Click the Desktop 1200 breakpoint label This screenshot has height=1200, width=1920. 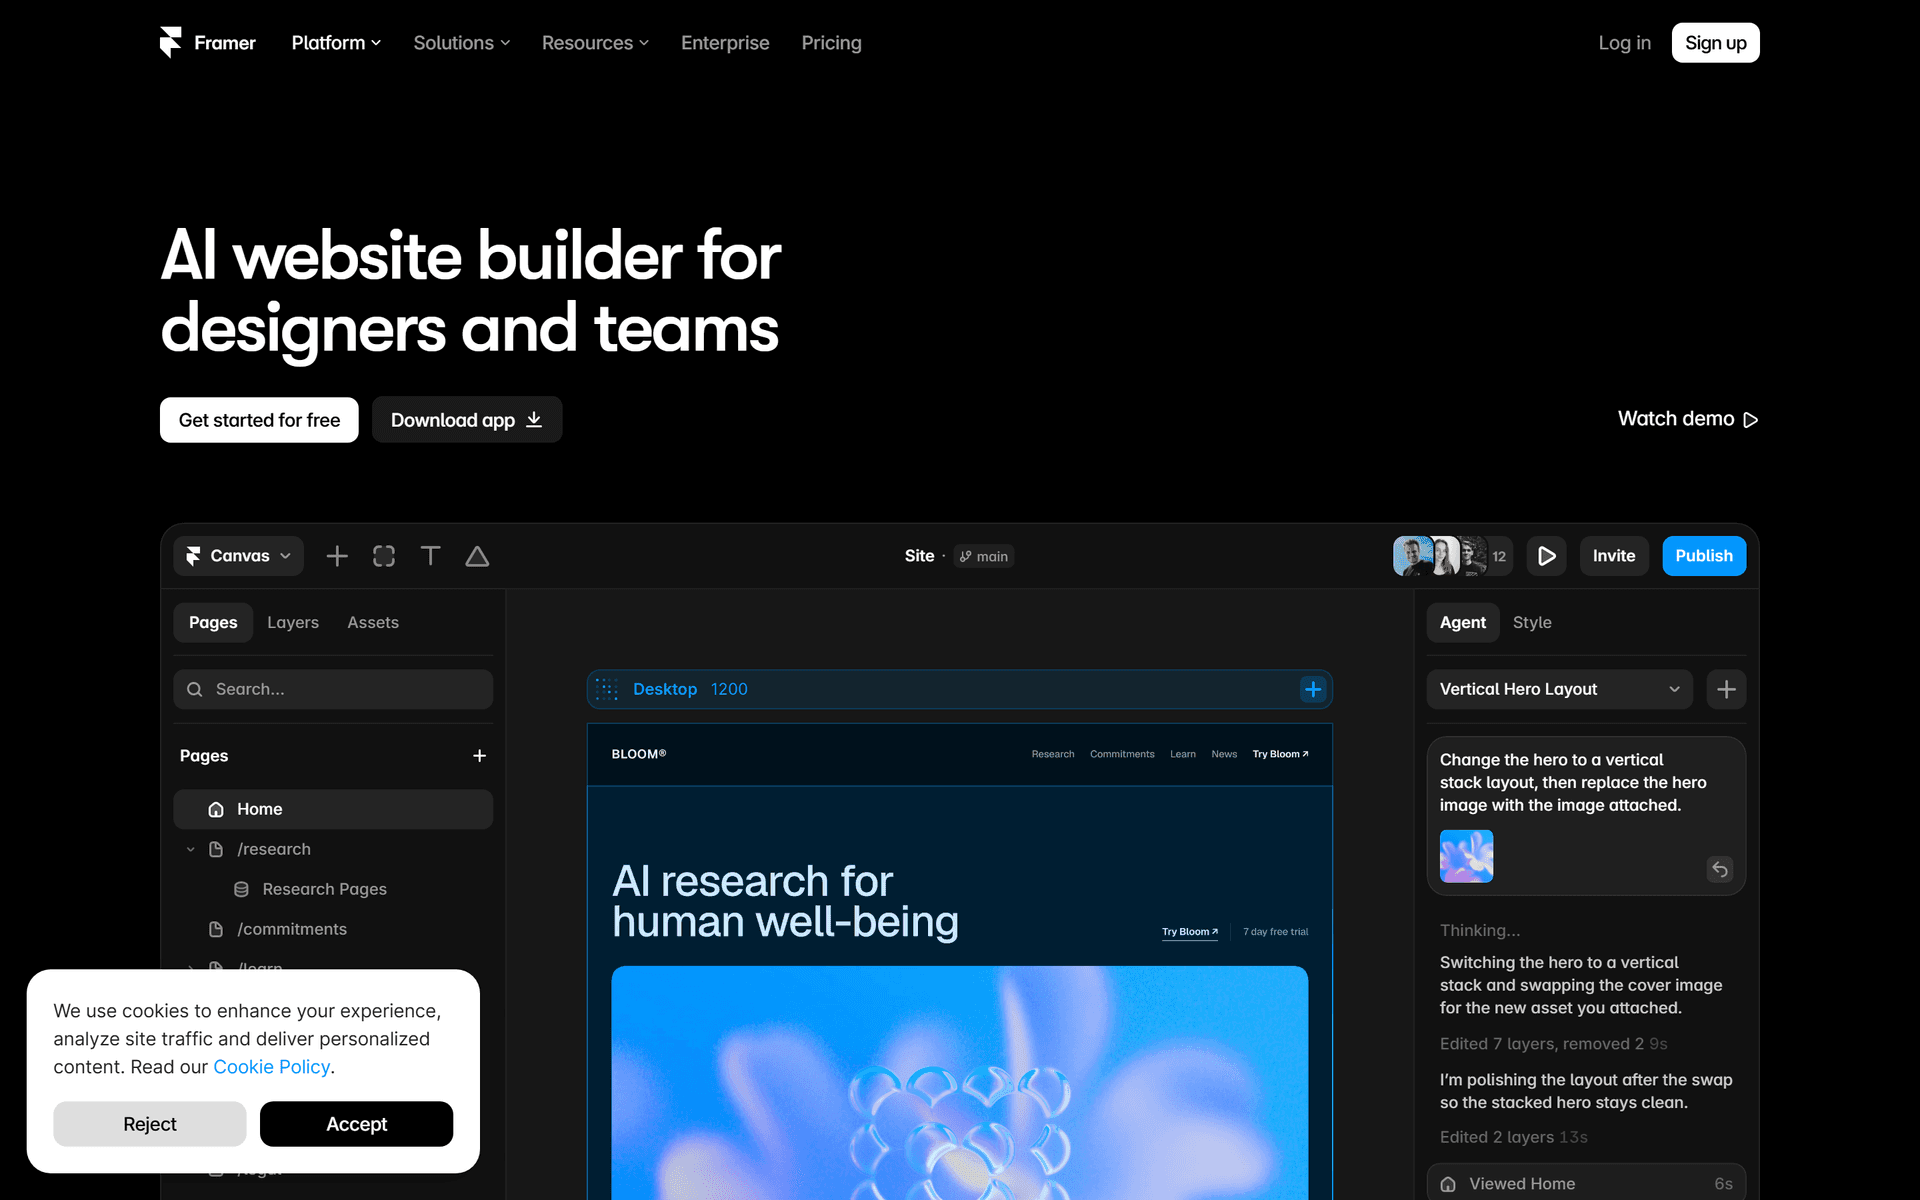(x=690, y=689)
